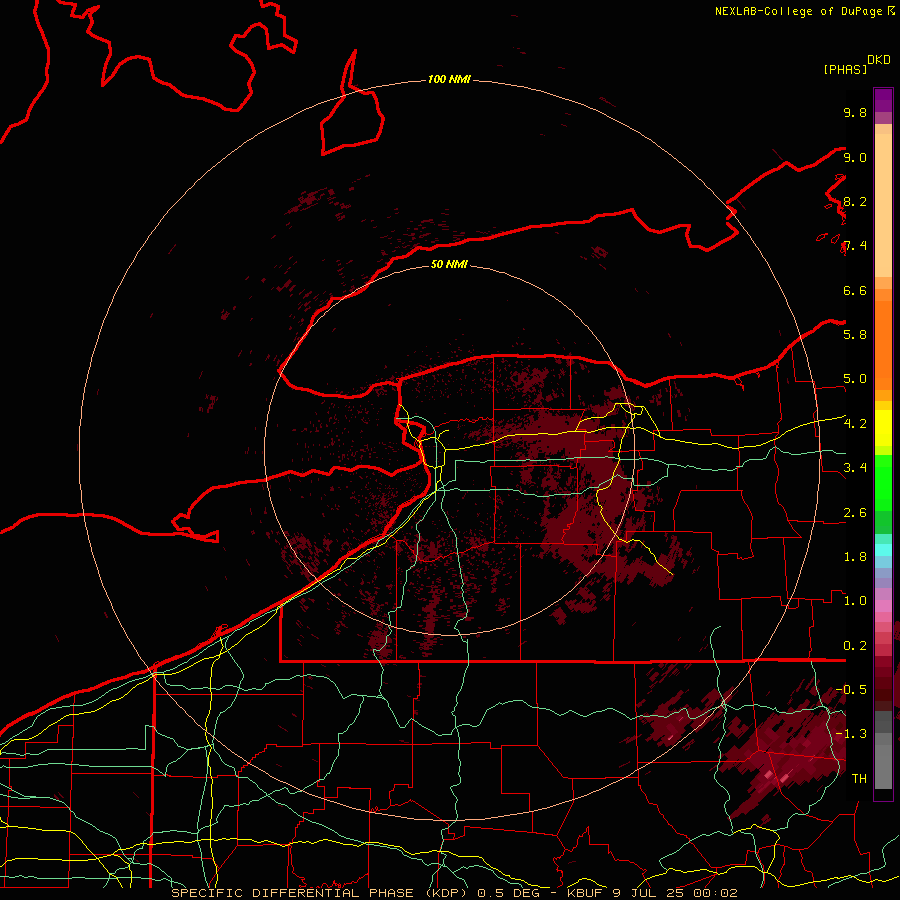Click the "50 NMI" range ring label
This screenshot has height=900, width=900.
pyautogui.click(x=449, y=264)
